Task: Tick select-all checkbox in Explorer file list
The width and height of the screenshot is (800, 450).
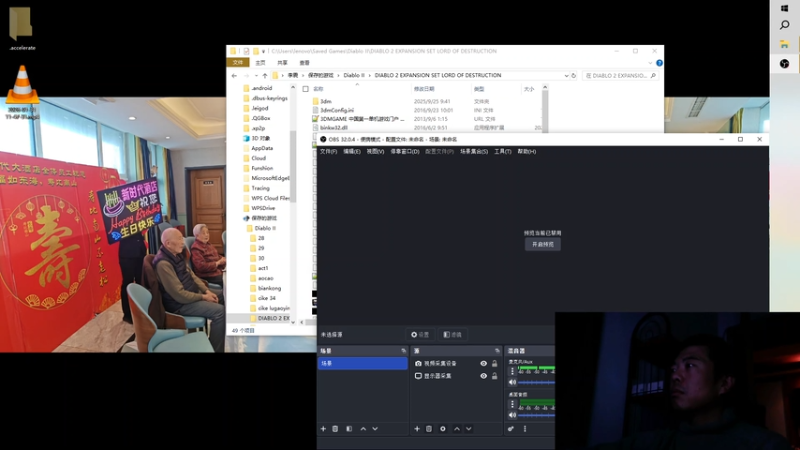Action: point(306,89)
